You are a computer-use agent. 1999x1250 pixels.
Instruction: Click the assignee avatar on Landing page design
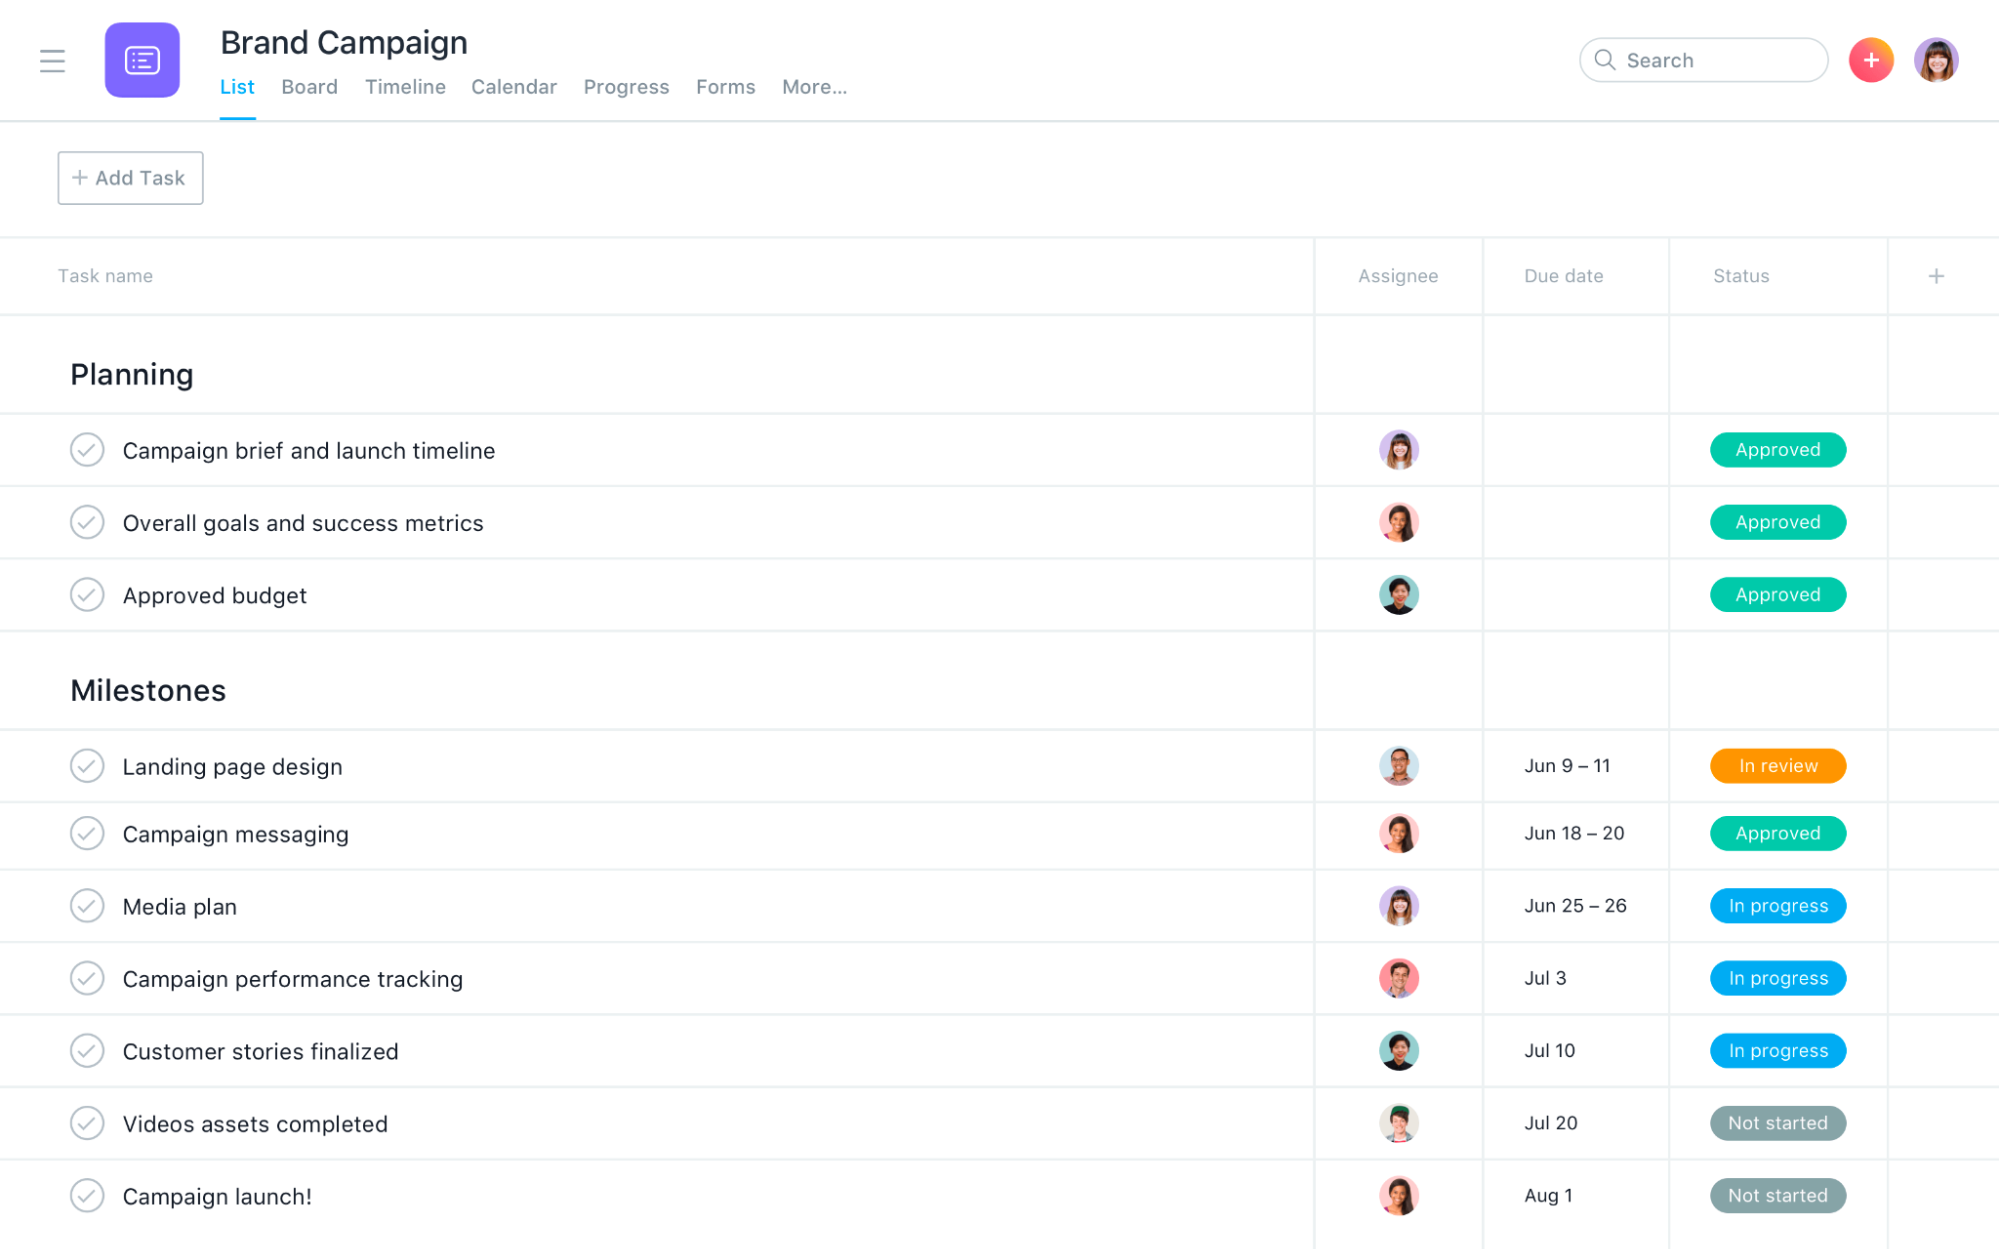tap(1399, 766)
